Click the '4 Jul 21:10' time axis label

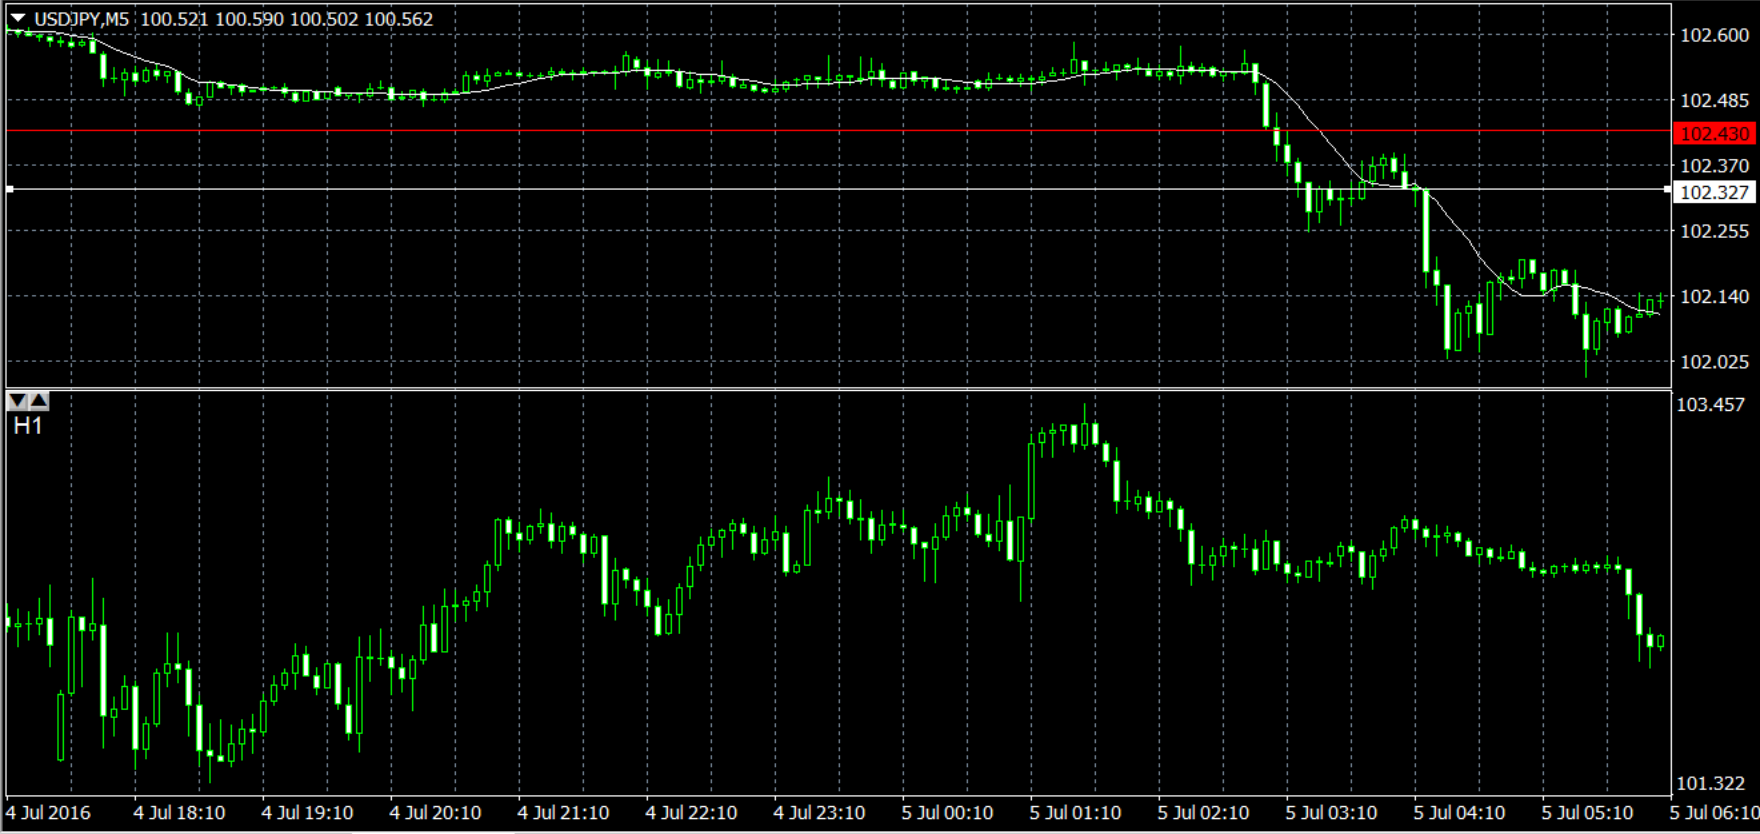(563, 813)
